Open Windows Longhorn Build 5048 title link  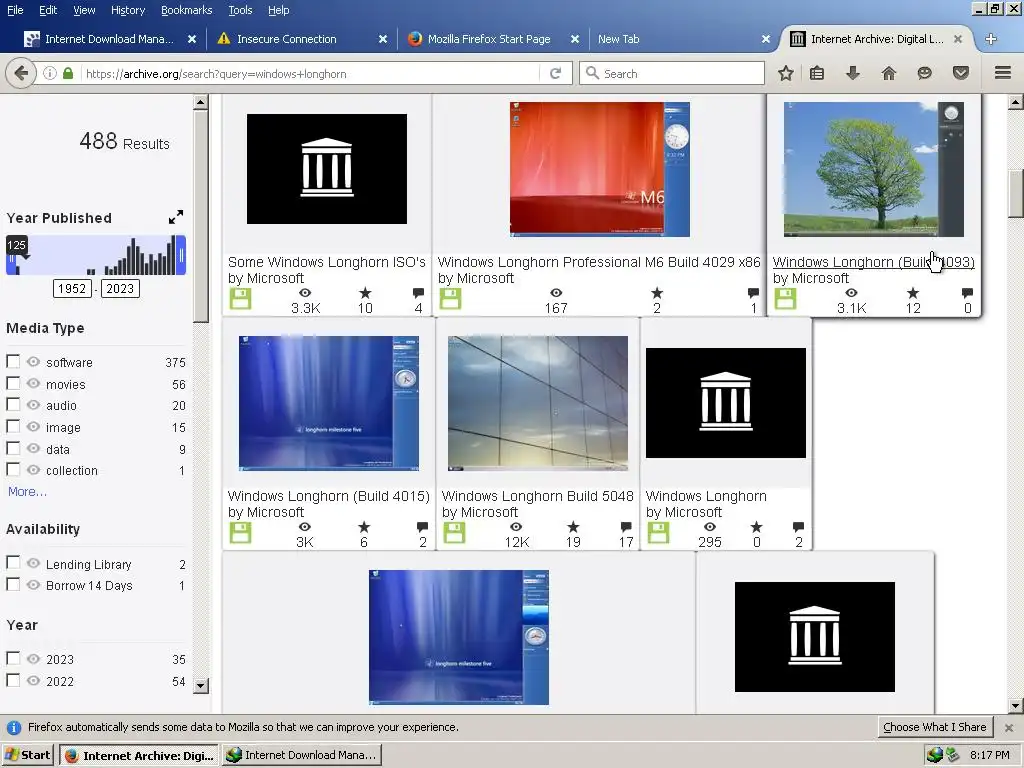[x=537, y=496]
